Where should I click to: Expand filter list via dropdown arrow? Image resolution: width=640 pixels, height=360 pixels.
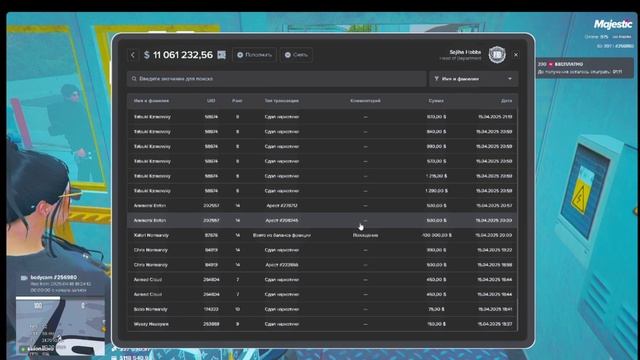pyautogui.click(x=510, y=78)
